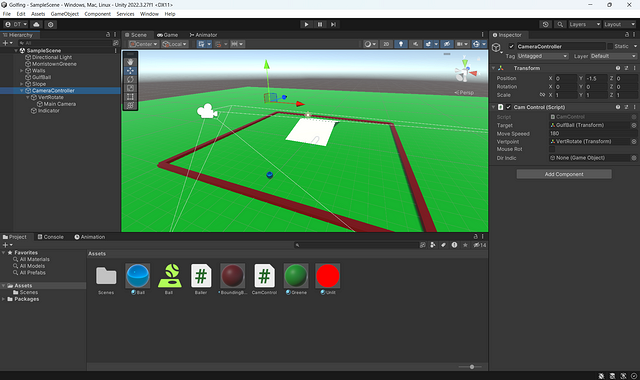
Task: Open the search icon in top toolbar
Action: 560,24
